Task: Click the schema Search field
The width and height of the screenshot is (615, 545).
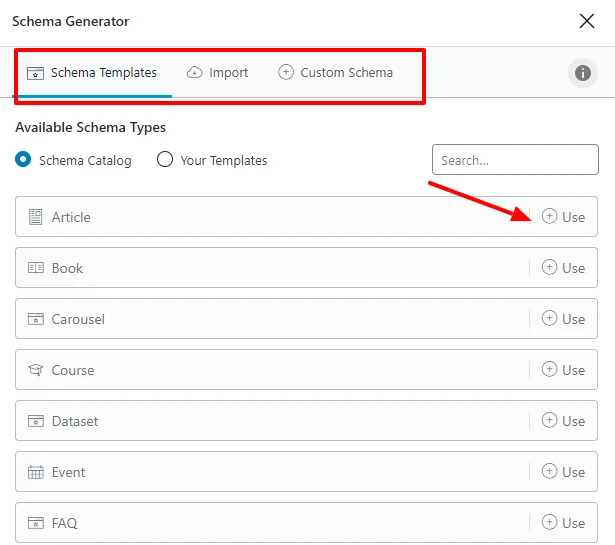Action: tap(515, 160)
